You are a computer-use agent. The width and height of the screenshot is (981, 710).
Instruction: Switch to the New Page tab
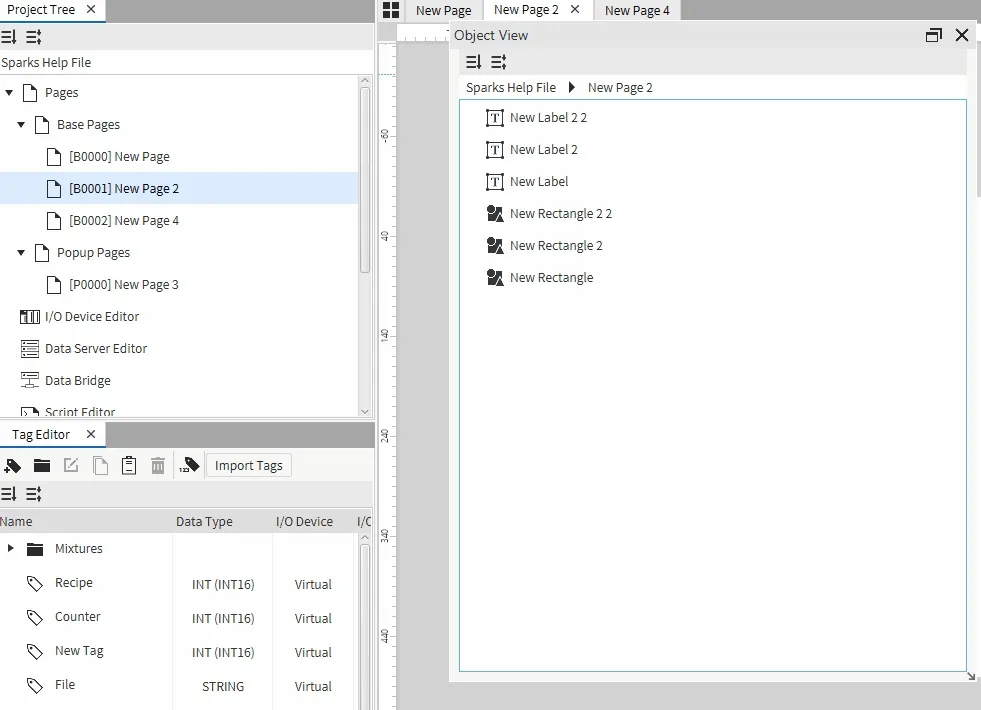coord(443,11)
